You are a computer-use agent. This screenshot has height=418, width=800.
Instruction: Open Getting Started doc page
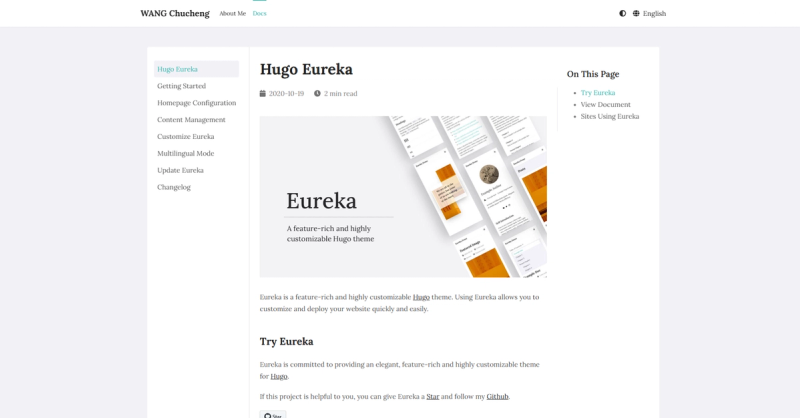tap(182, 86)
